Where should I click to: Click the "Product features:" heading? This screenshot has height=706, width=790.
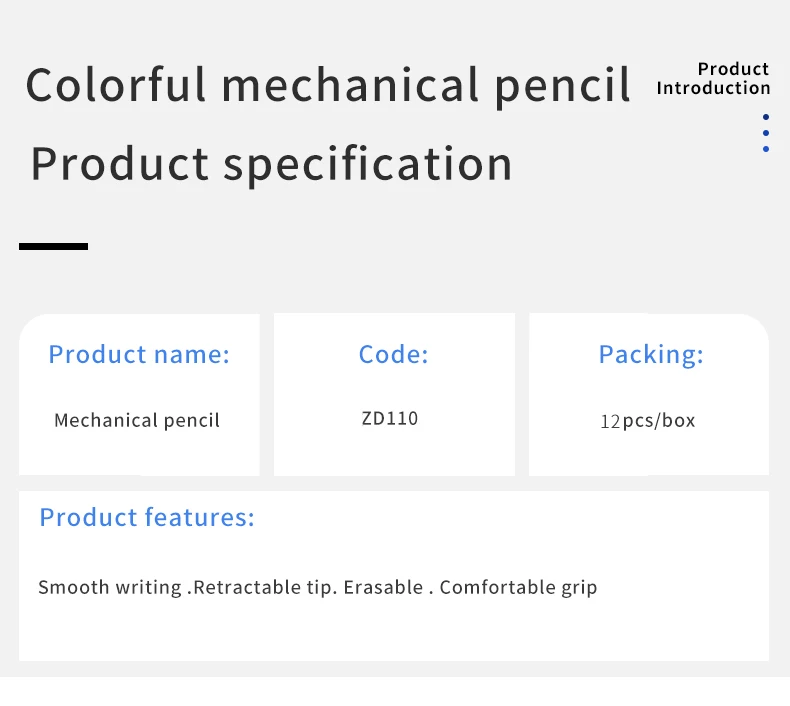pos(147,517)
